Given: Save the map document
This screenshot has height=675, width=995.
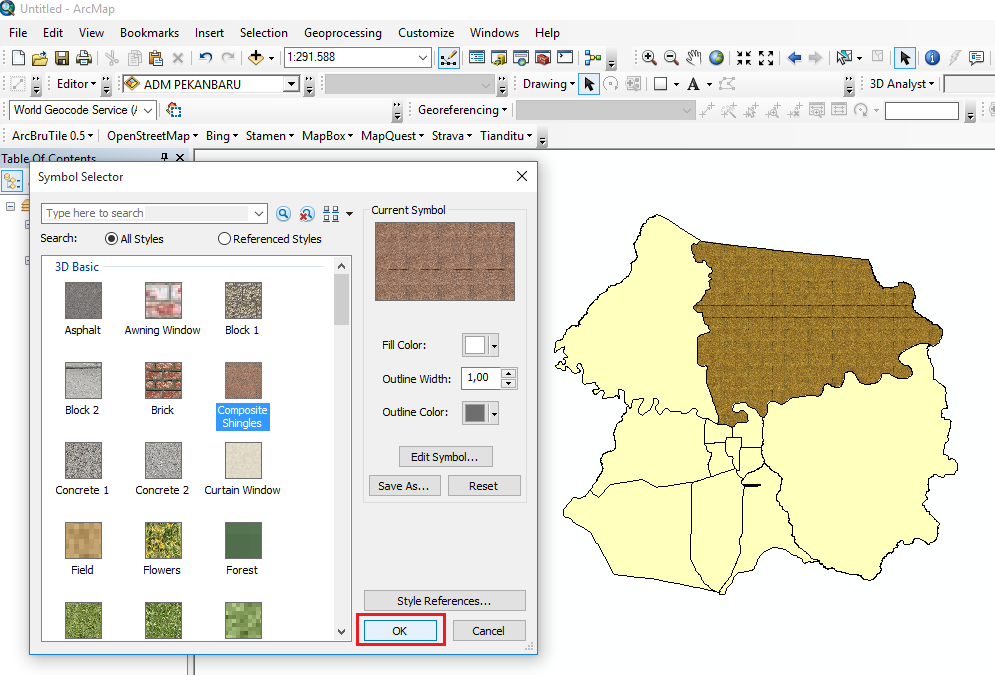Looking at the screenshot, I should [x=62, y=58].
